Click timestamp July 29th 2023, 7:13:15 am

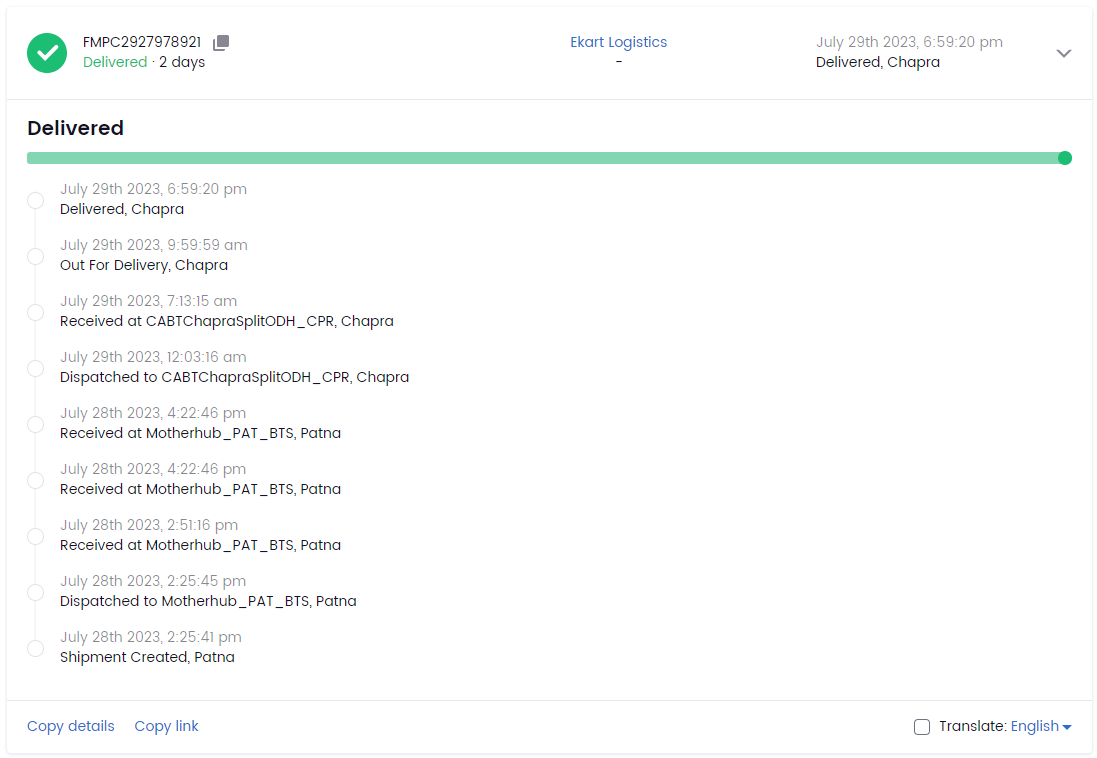point(148,301)
